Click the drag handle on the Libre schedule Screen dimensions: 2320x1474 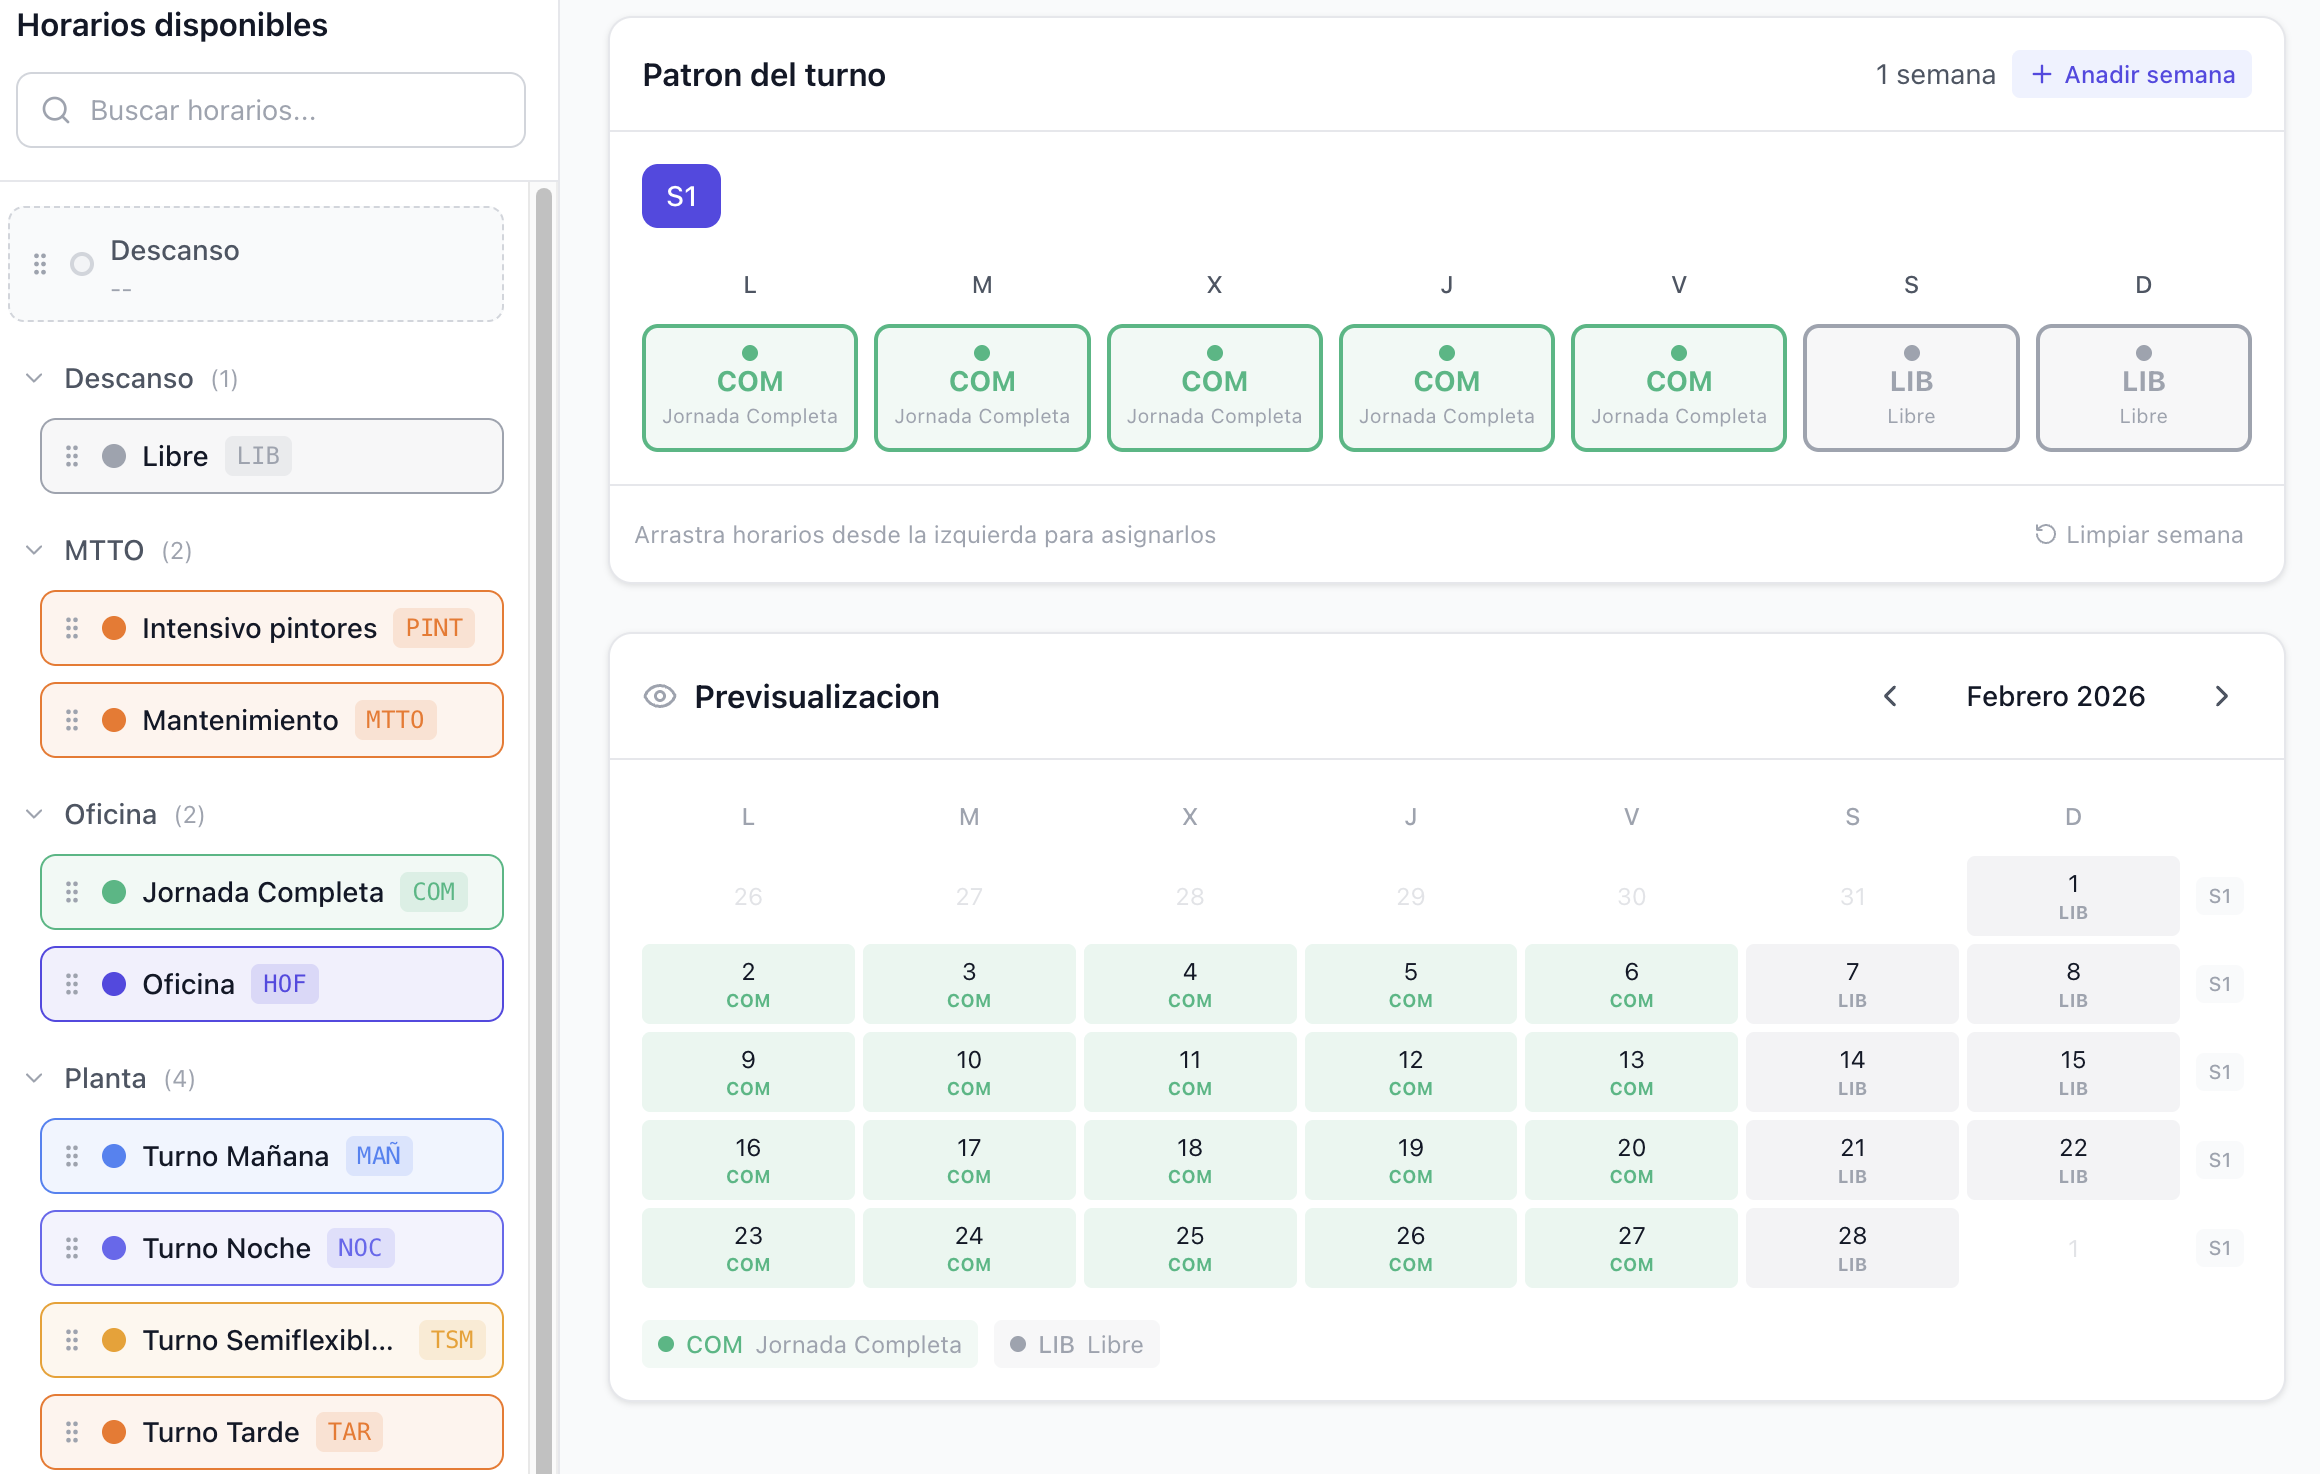tap(72, 456)
